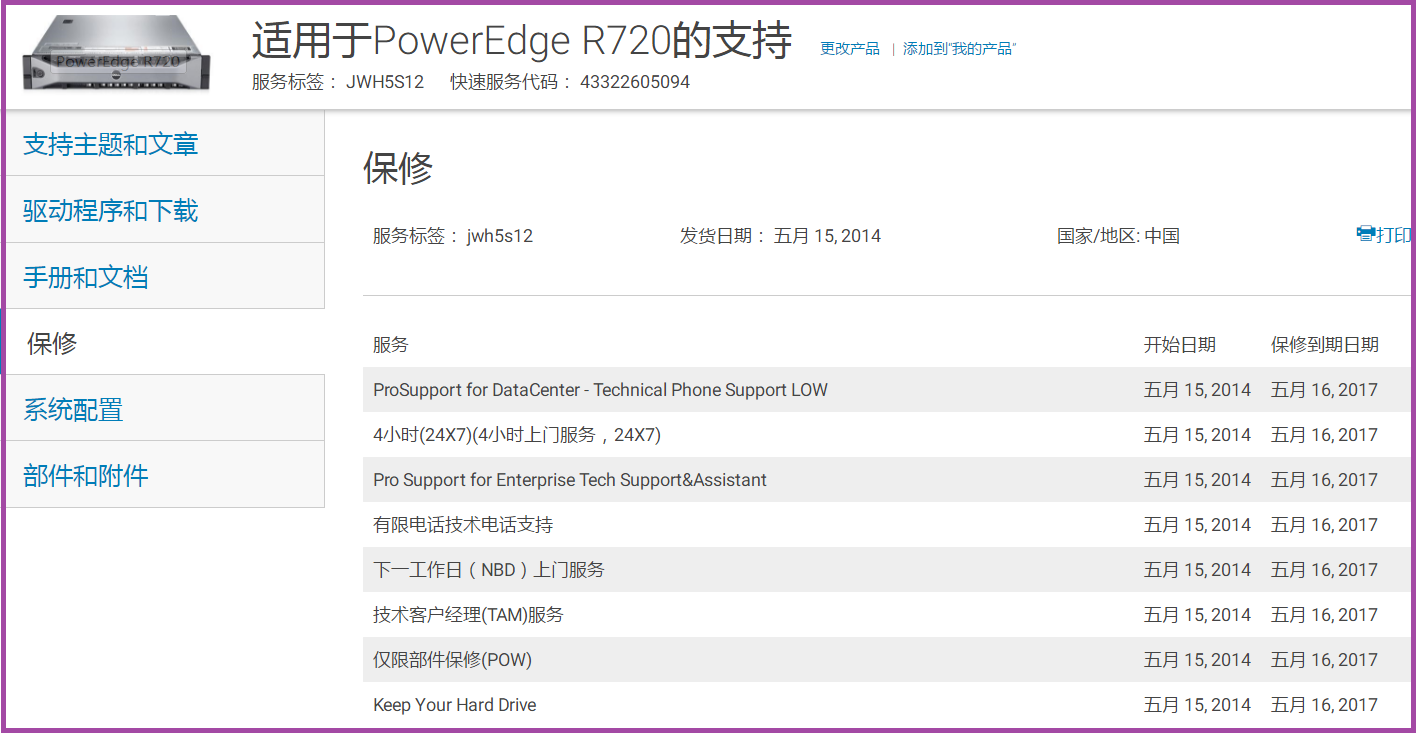Click the 保修到期日期 column header

(x=1324, y=345)
